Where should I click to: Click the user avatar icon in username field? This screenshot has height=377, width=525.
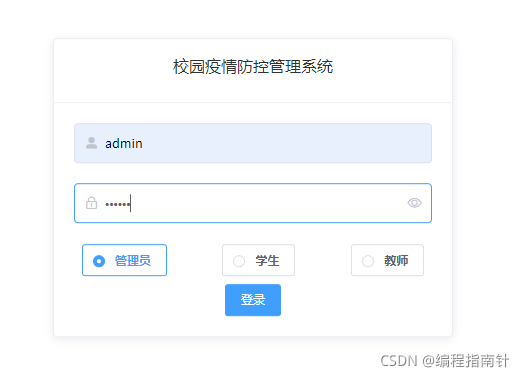91,143
